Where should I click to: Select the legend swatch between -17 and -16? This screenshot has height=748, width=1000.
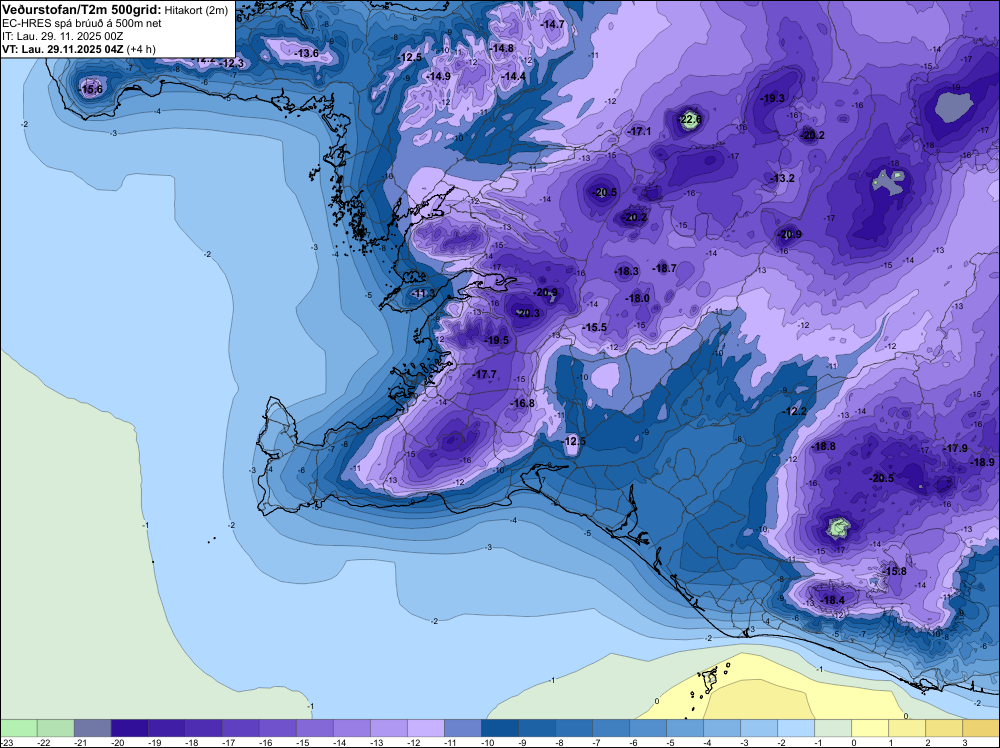click(x=240, y=728)
